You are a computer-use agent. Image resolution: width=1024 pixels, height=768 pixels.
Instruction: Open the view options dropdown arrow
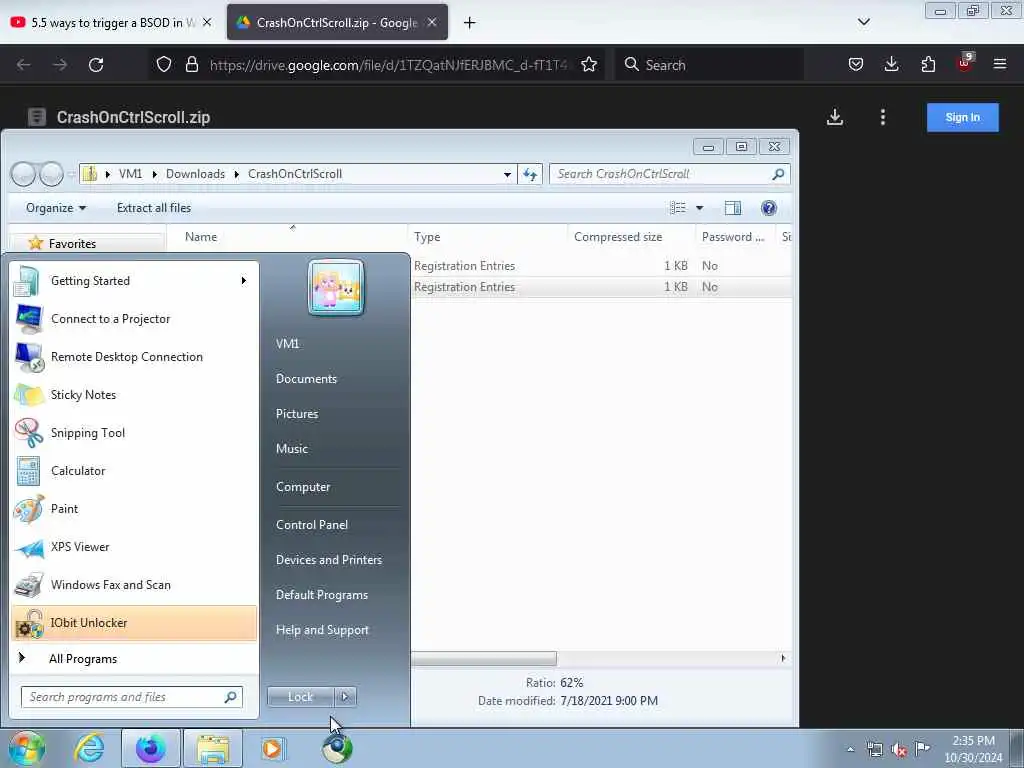699,208
